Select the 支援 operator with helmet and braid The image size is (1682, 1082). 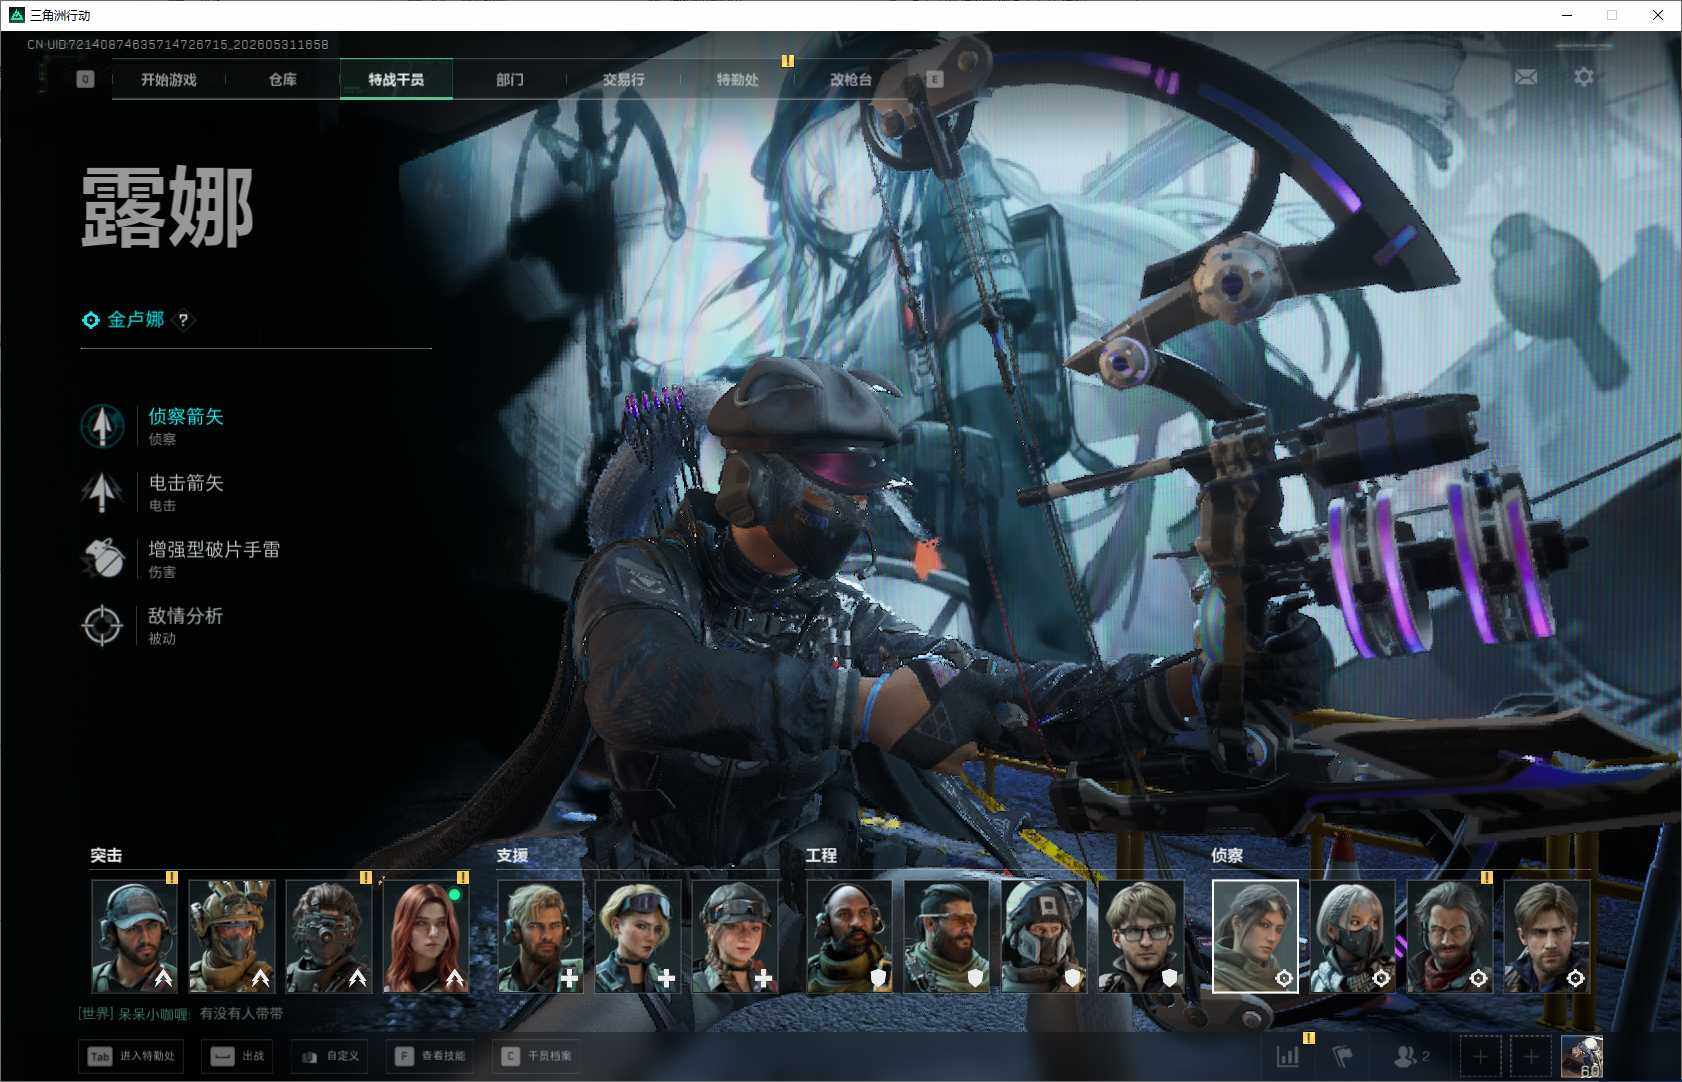tap(735, 937)
